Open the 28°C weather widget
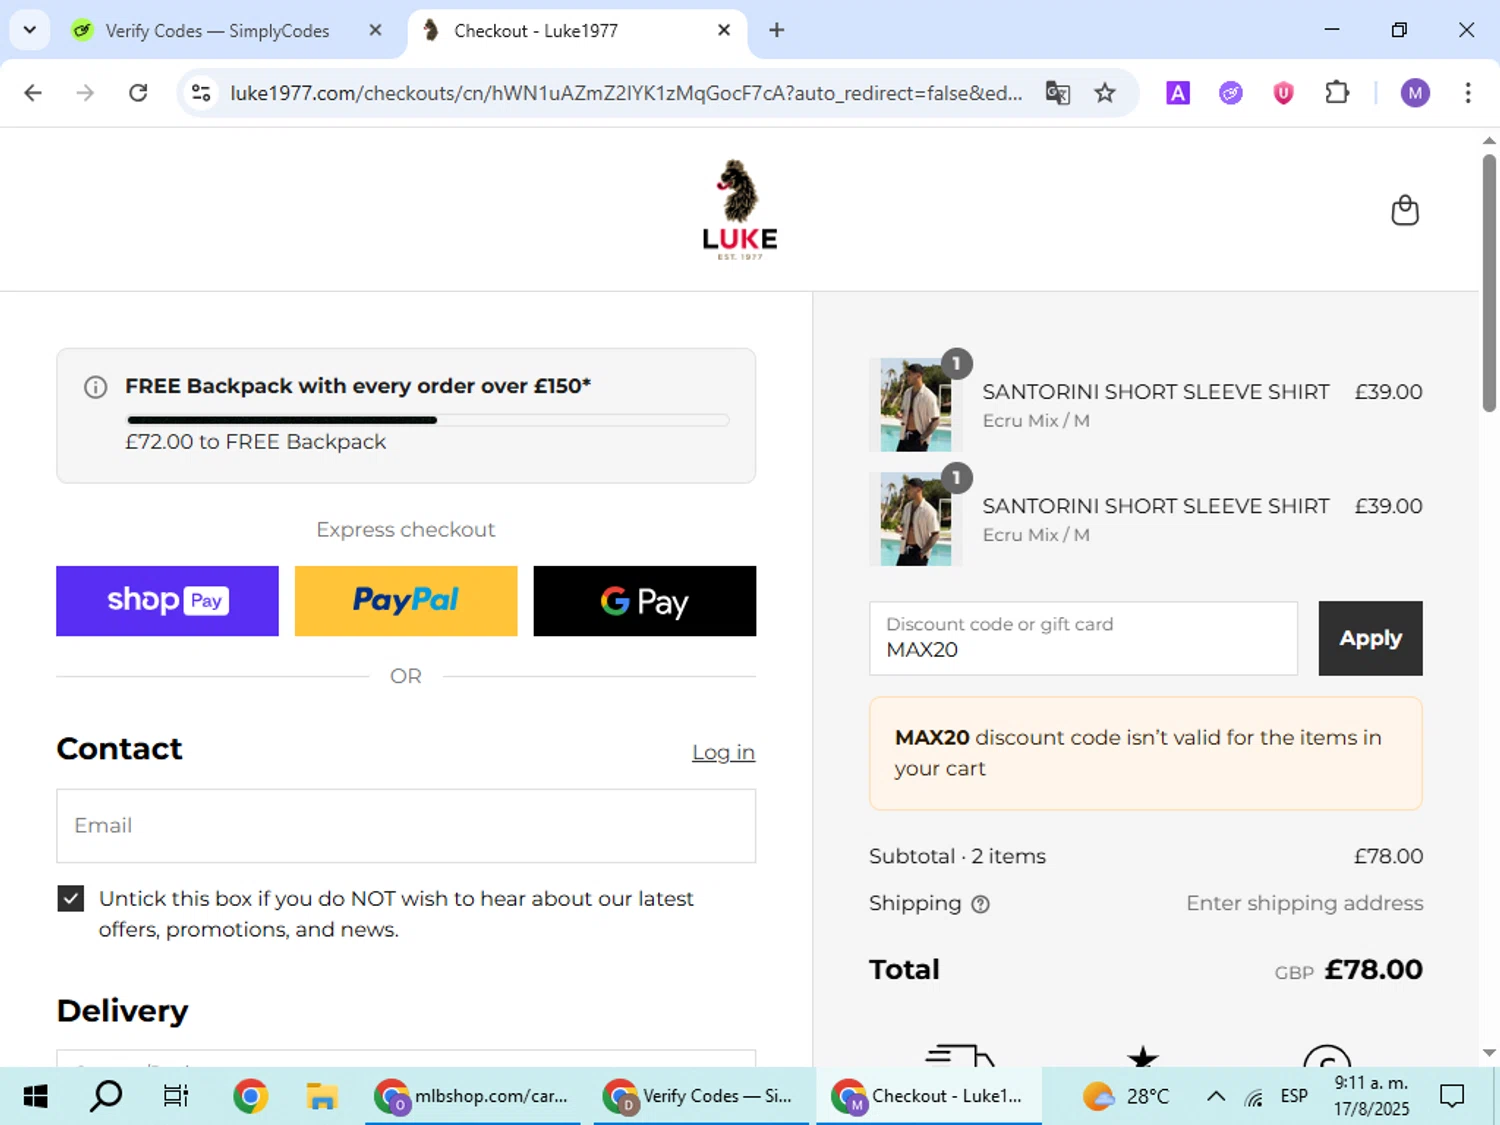 point(1127,1096)
